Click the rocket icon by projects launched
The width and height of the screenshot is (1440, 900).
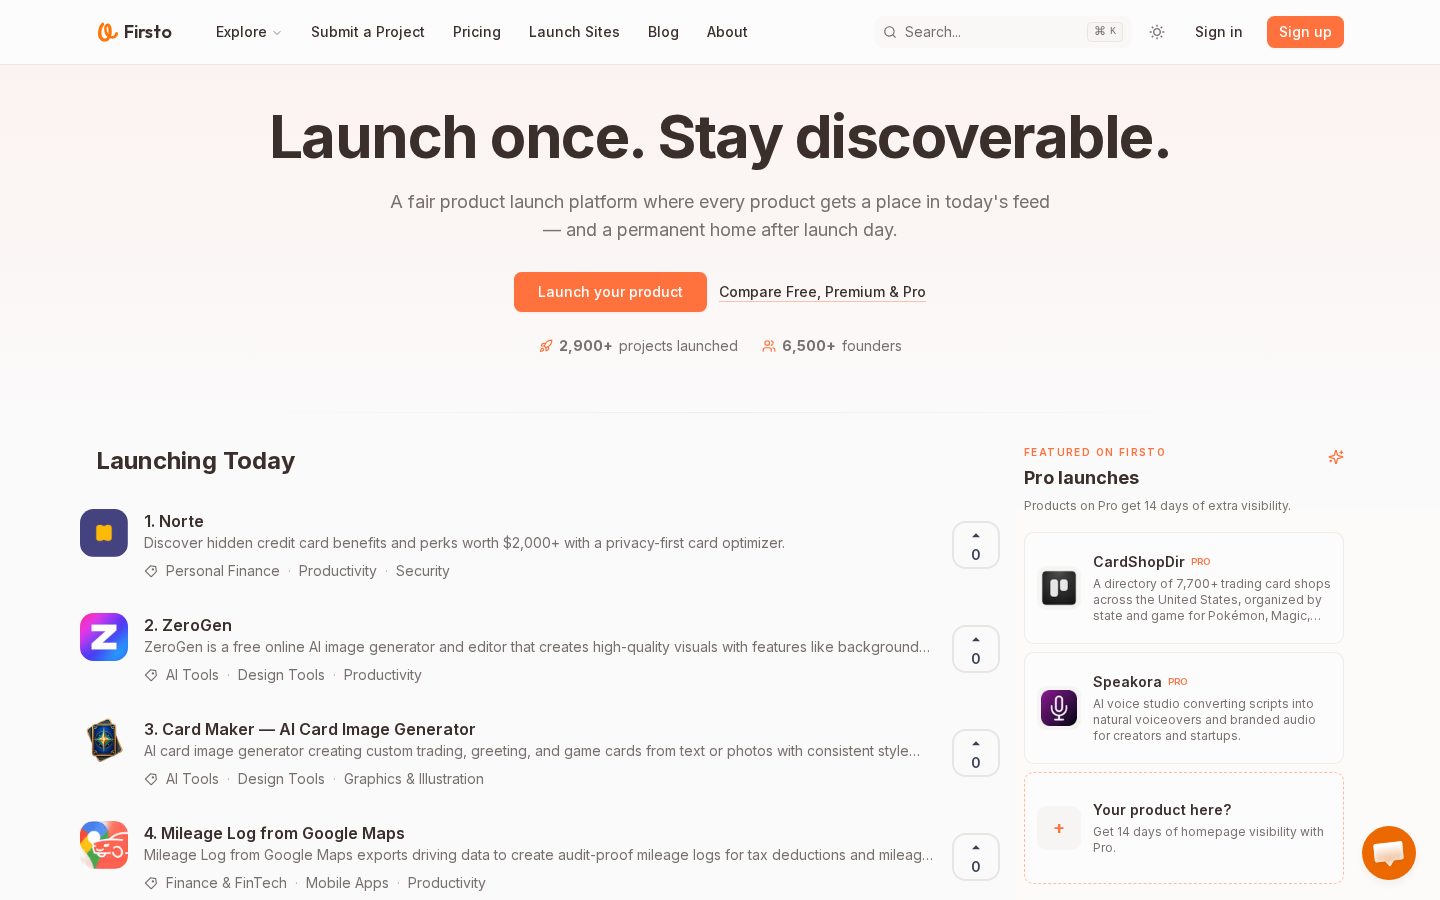pos(546,346)
